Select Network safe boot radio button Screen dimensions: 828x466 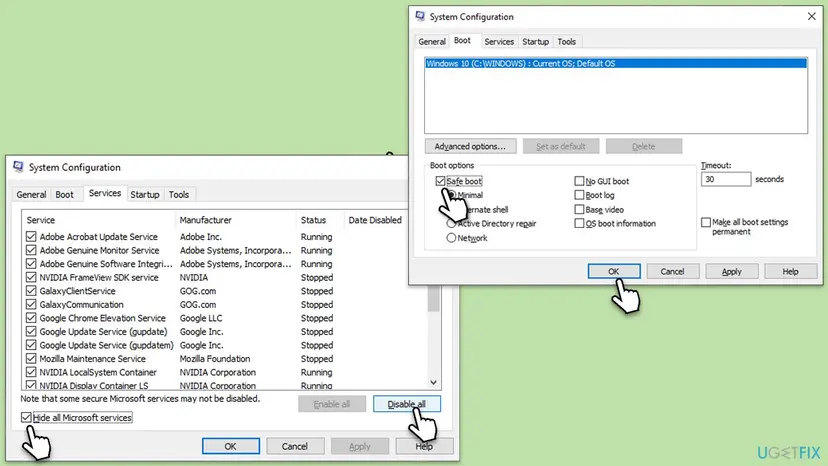tap(451, 238)
